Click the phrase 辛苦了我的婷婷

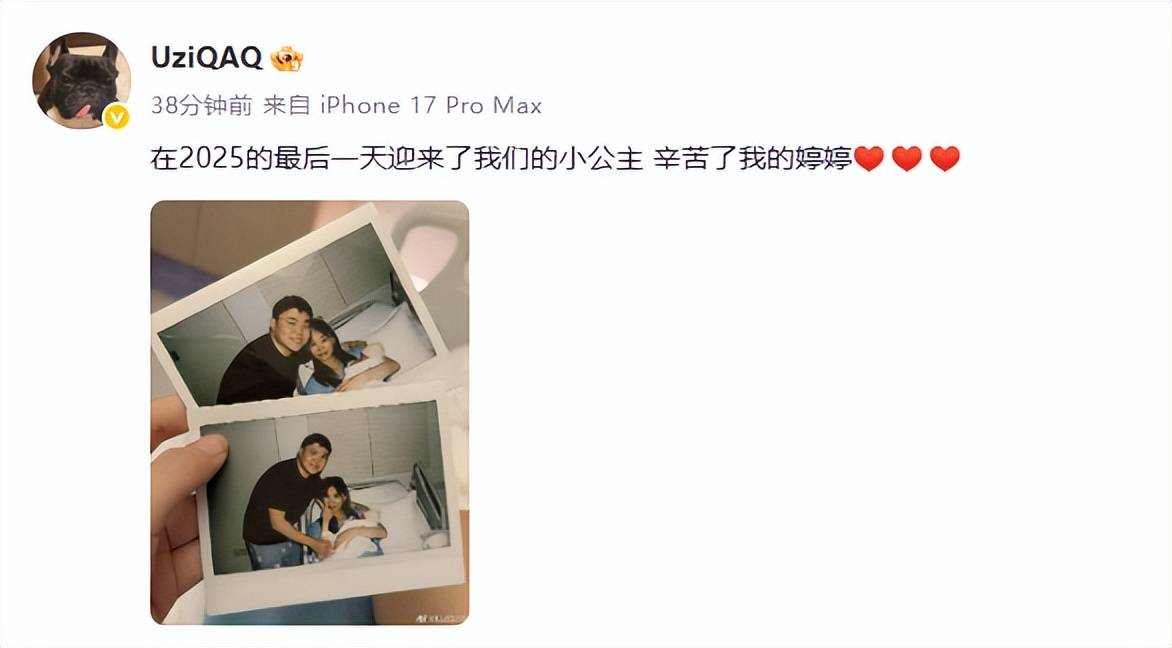[x=753, y=159]
